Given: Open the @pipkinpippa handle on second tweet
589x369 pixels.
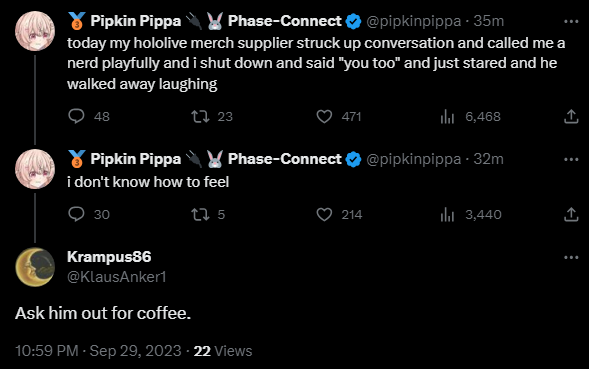Looking at the screenshot, I should pos(413,159).
